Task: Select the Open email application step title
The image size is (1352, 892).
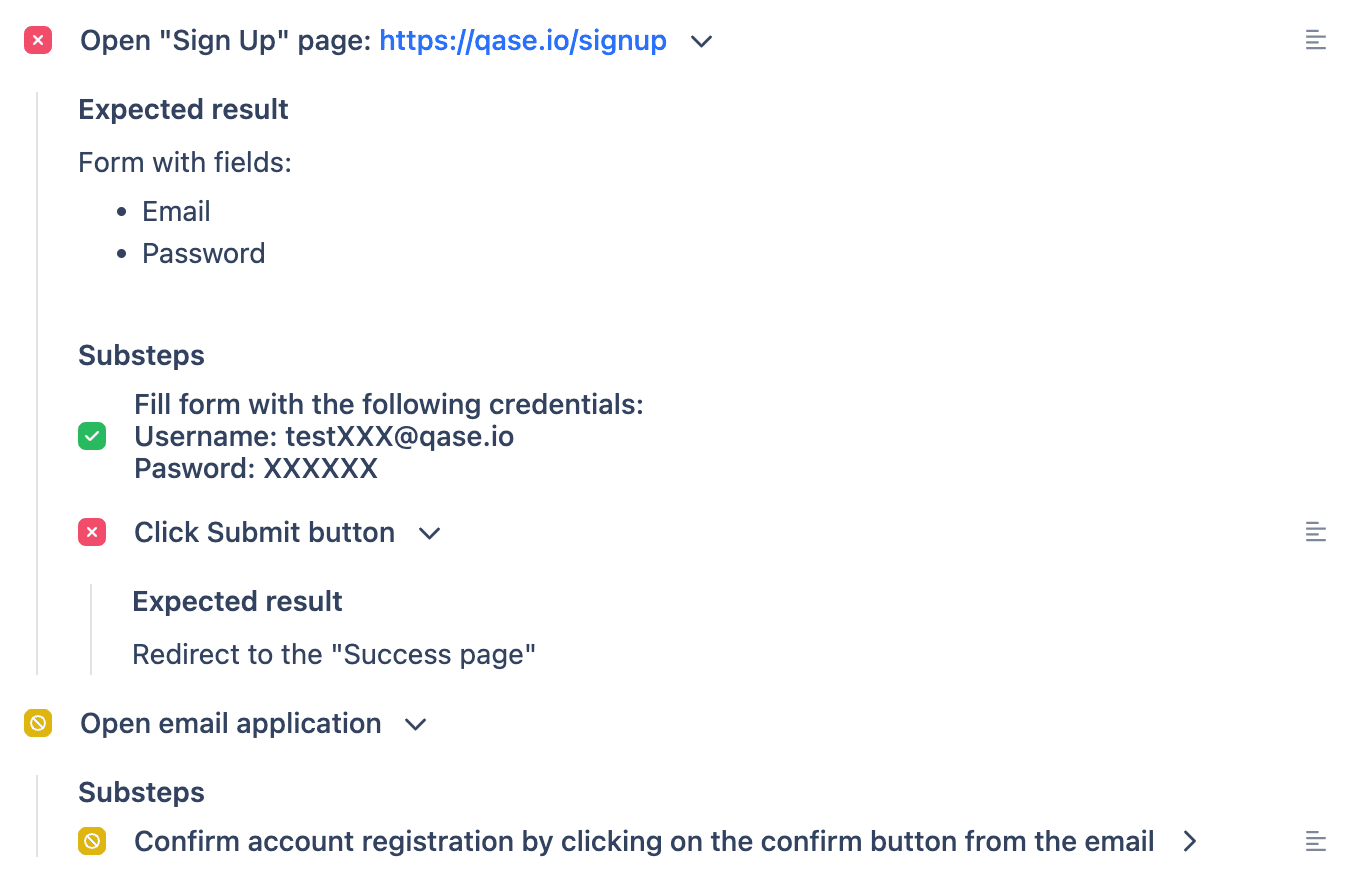Action: click(x=231, y=723)
